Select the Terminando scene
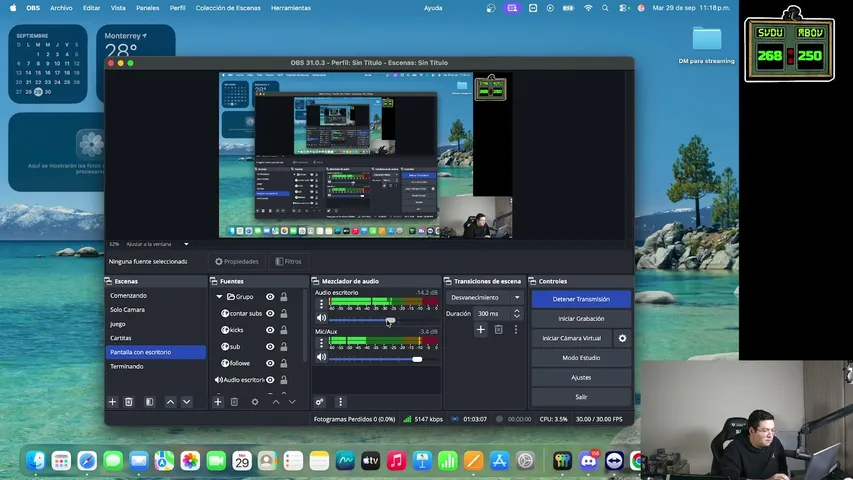The height and width of the screenshot is (480, 853). pos(156,366)
